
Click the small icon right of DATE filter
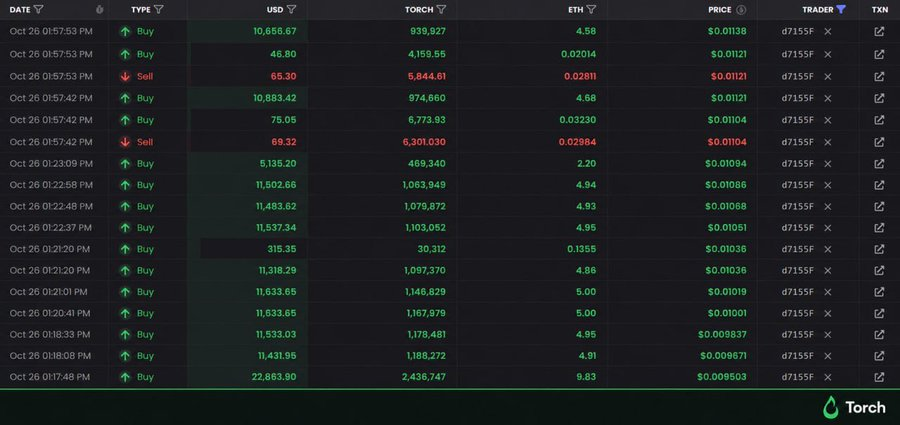(99, 10)
